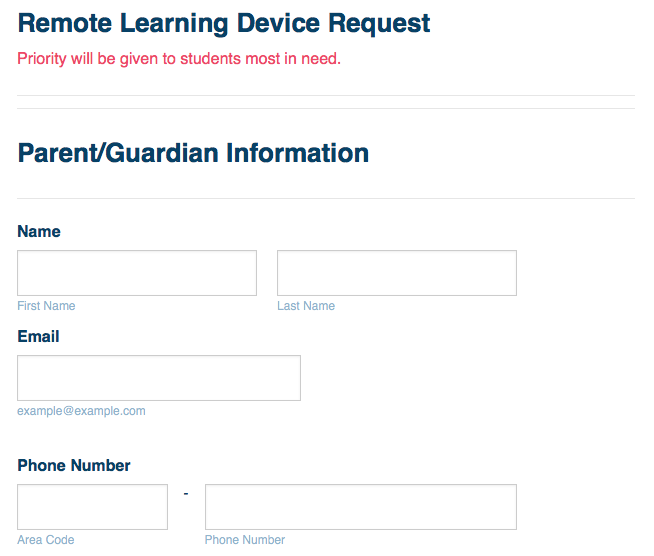Click the bold Name field label
Image resolution: width=654 pixels, height=556 pixels.
(39, 232)
